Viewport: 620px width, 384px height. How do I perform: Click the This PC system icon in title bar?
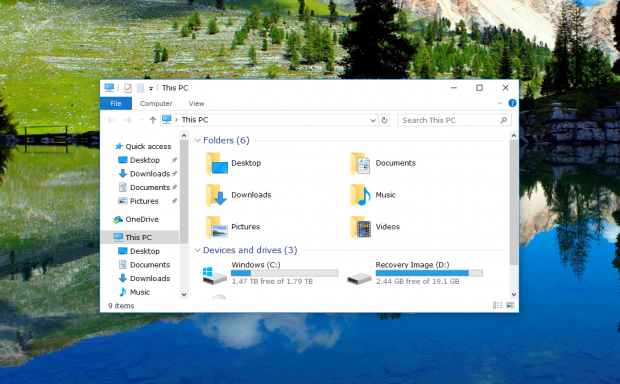[109, 87]
